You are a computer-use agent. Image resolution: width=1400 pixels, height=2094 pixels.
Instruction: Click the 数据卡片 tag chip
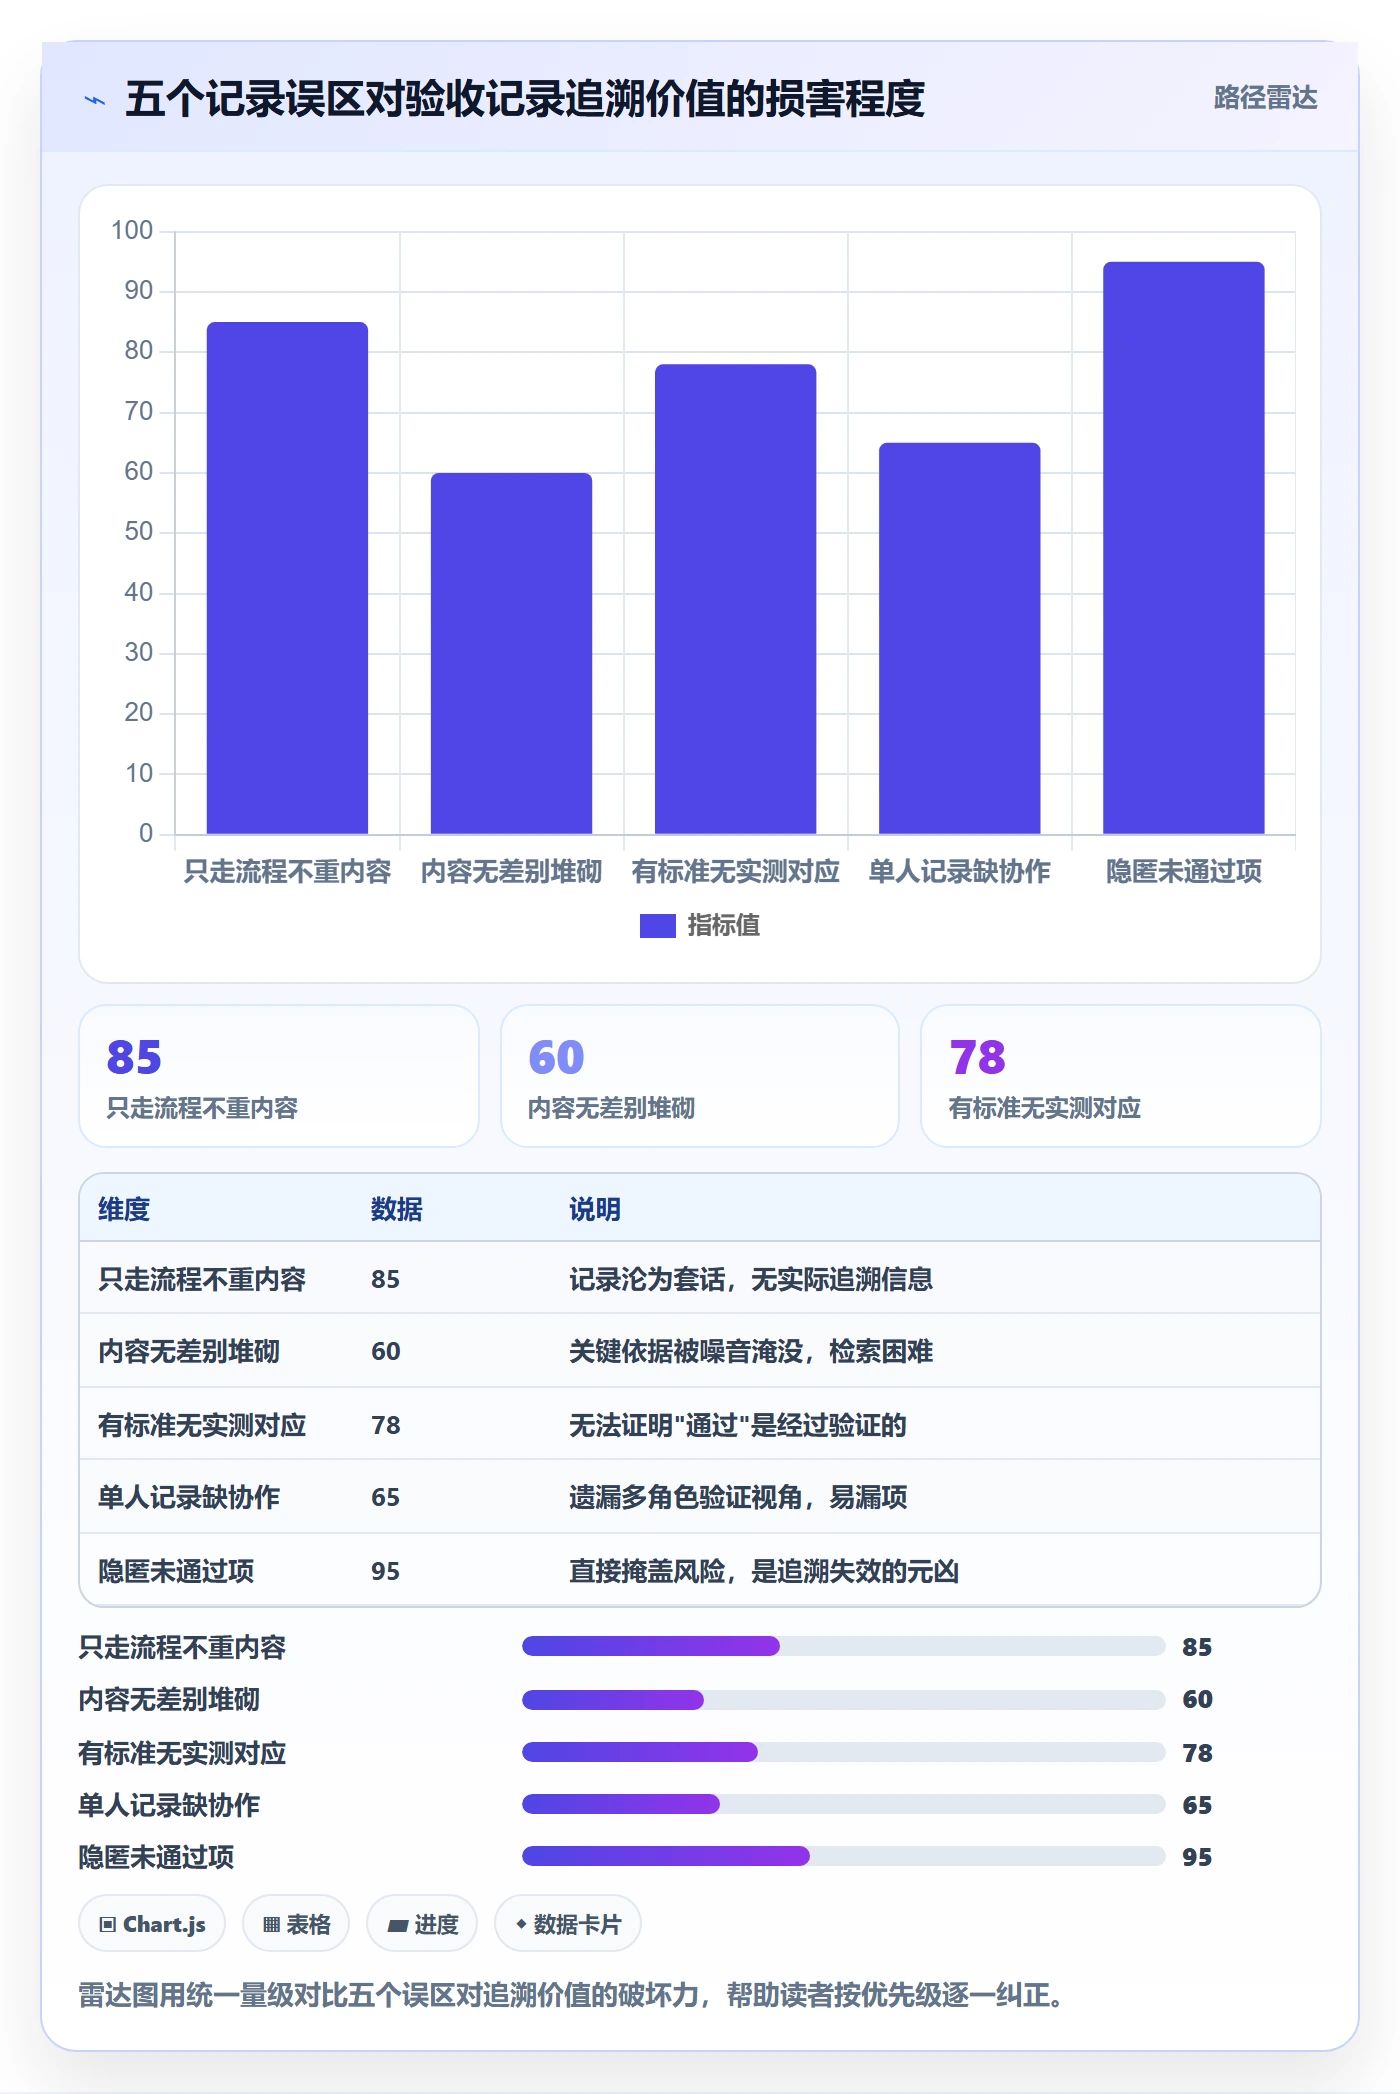point(568,1924)
